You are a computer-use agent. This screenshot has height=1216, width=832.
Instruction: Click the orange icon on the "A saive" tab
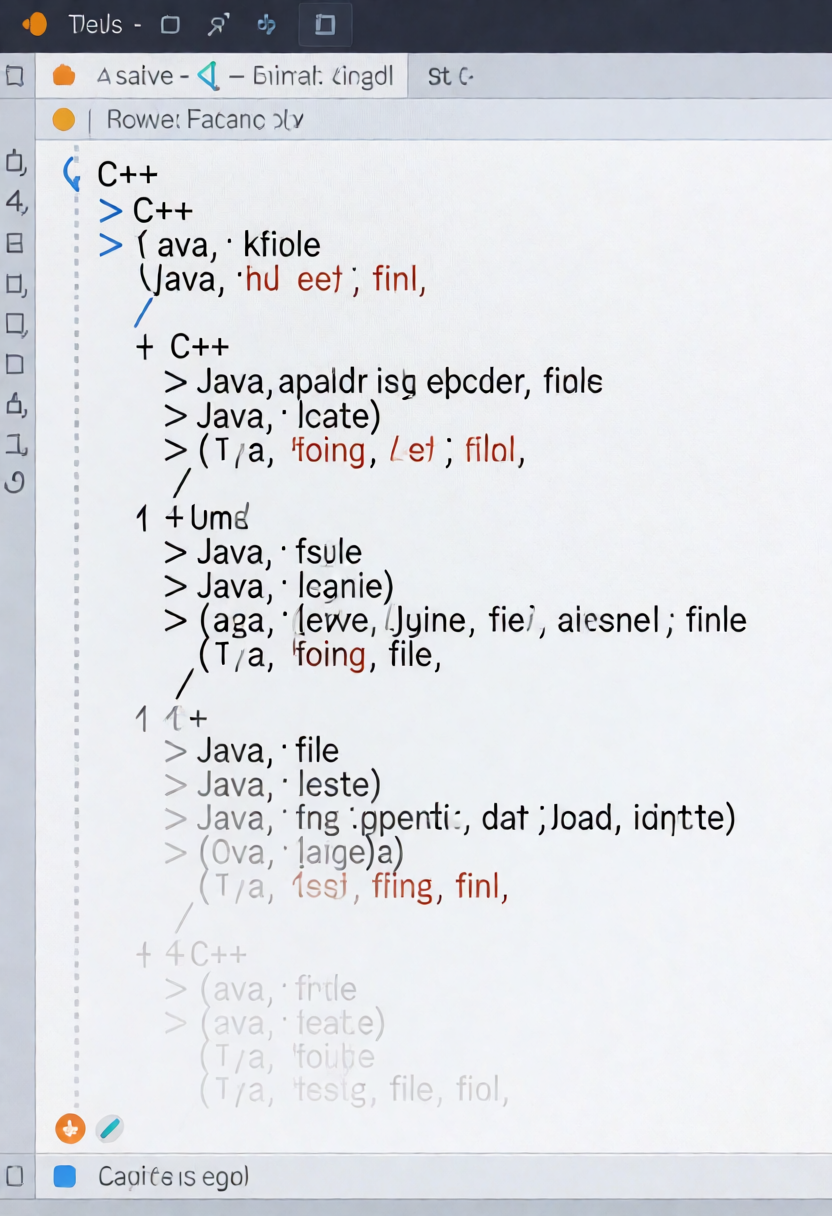[x=64, y=76]
